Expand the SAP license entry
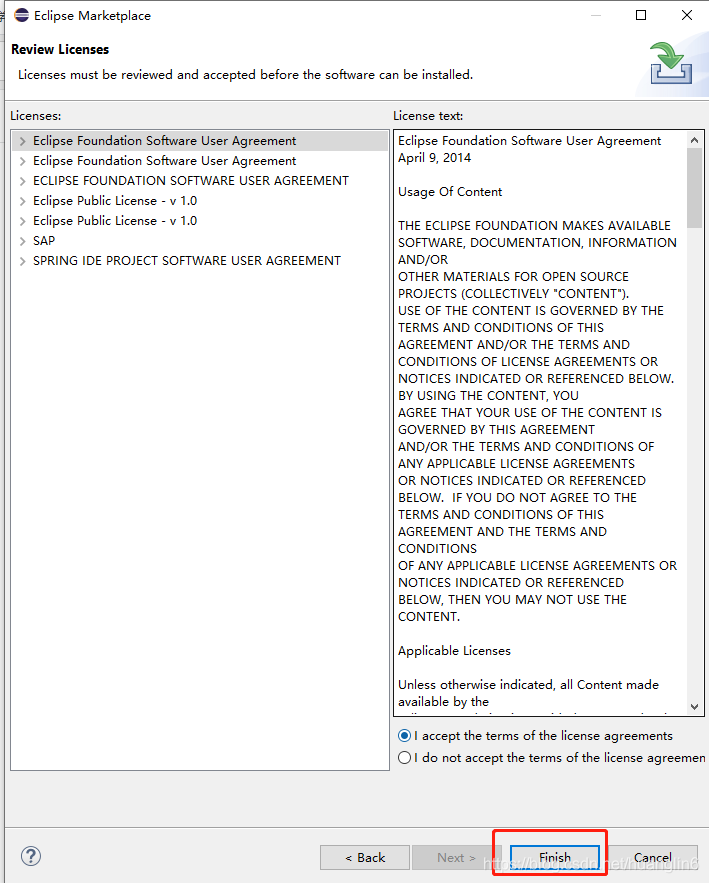 [23, 241]
